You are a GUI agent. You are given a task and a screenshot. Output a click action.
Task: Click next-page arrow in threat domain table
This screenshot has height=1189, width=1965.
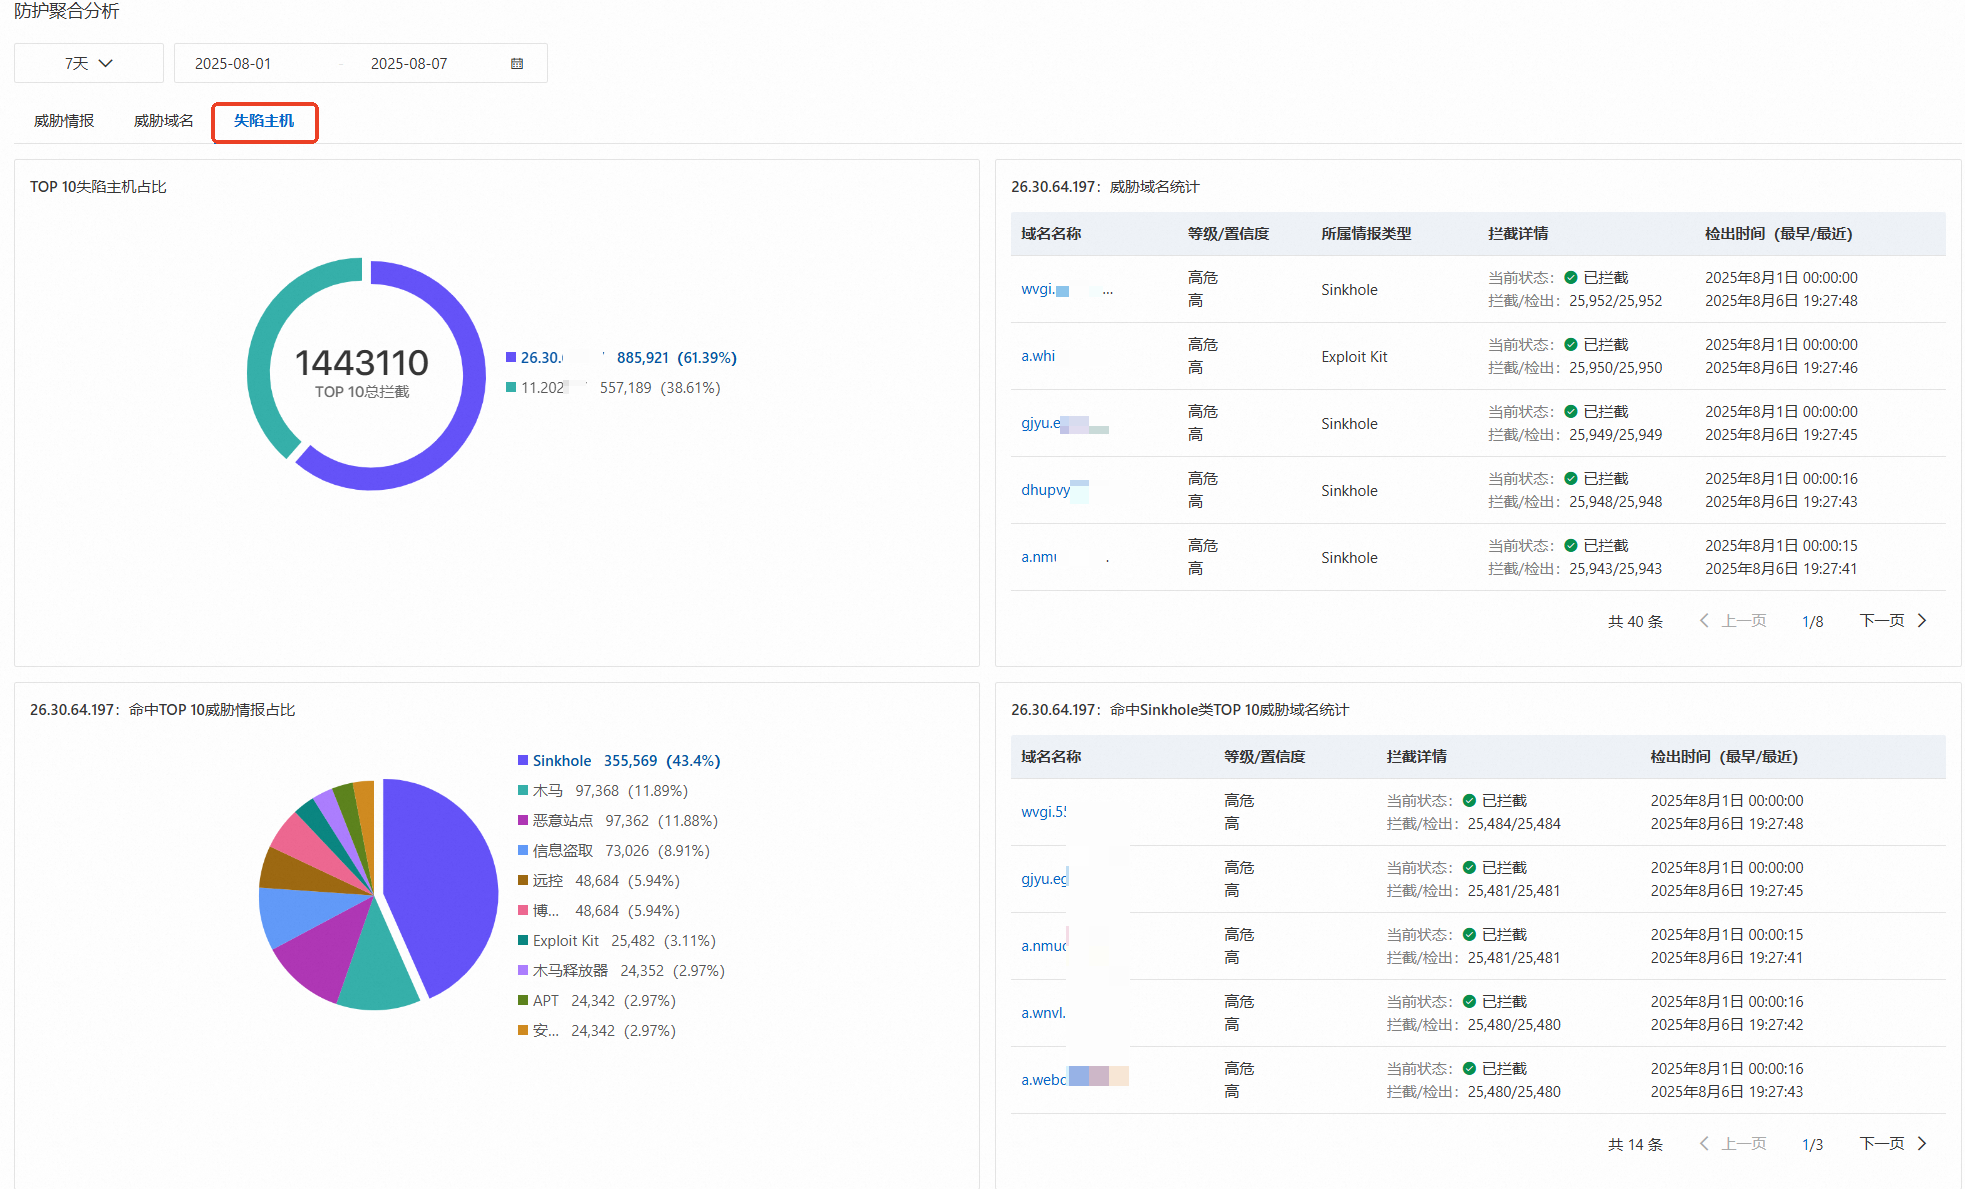point(1921,621)
